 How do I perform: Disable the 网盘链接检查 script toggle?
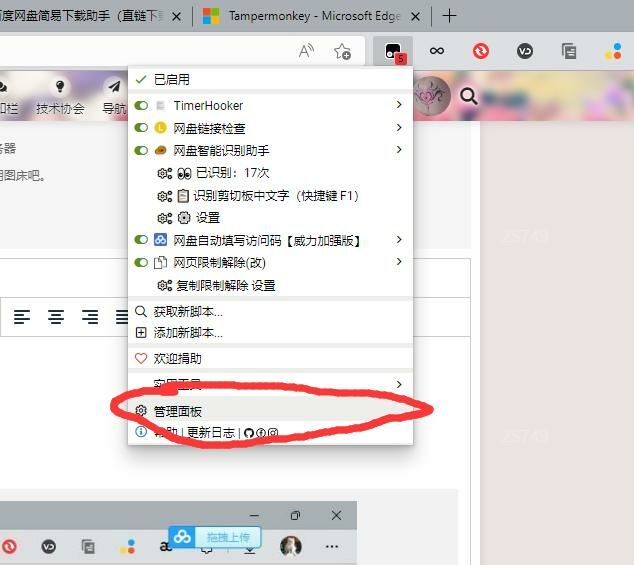(x=141, y=128)
